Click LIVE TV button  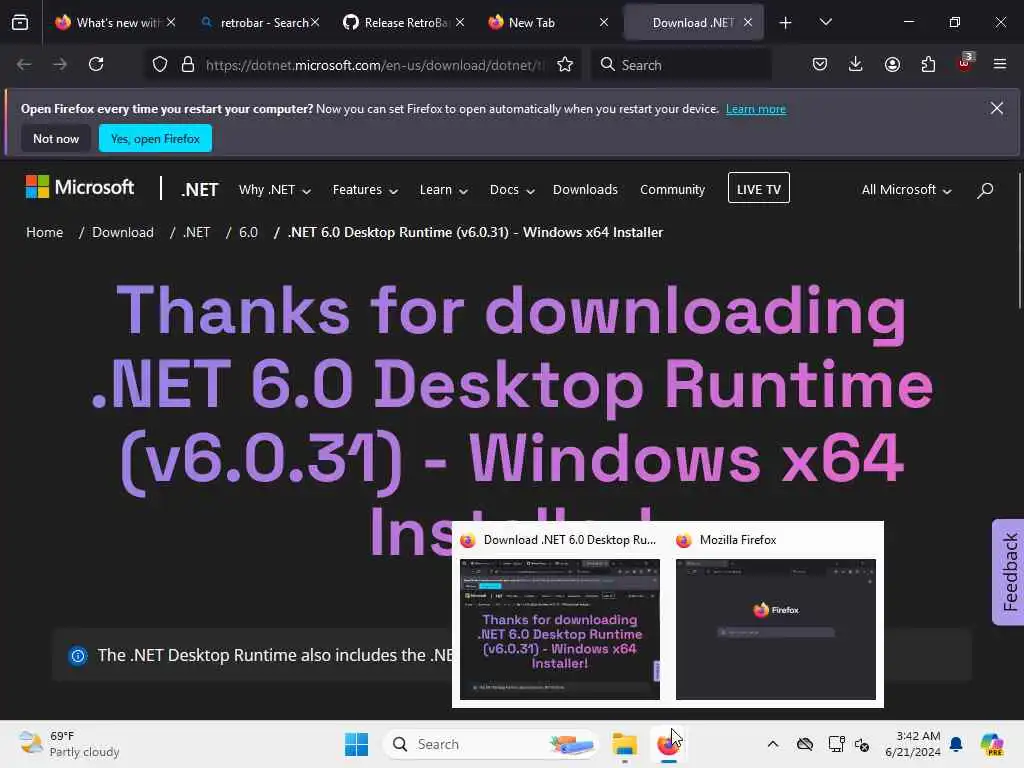tap(758, 188)
